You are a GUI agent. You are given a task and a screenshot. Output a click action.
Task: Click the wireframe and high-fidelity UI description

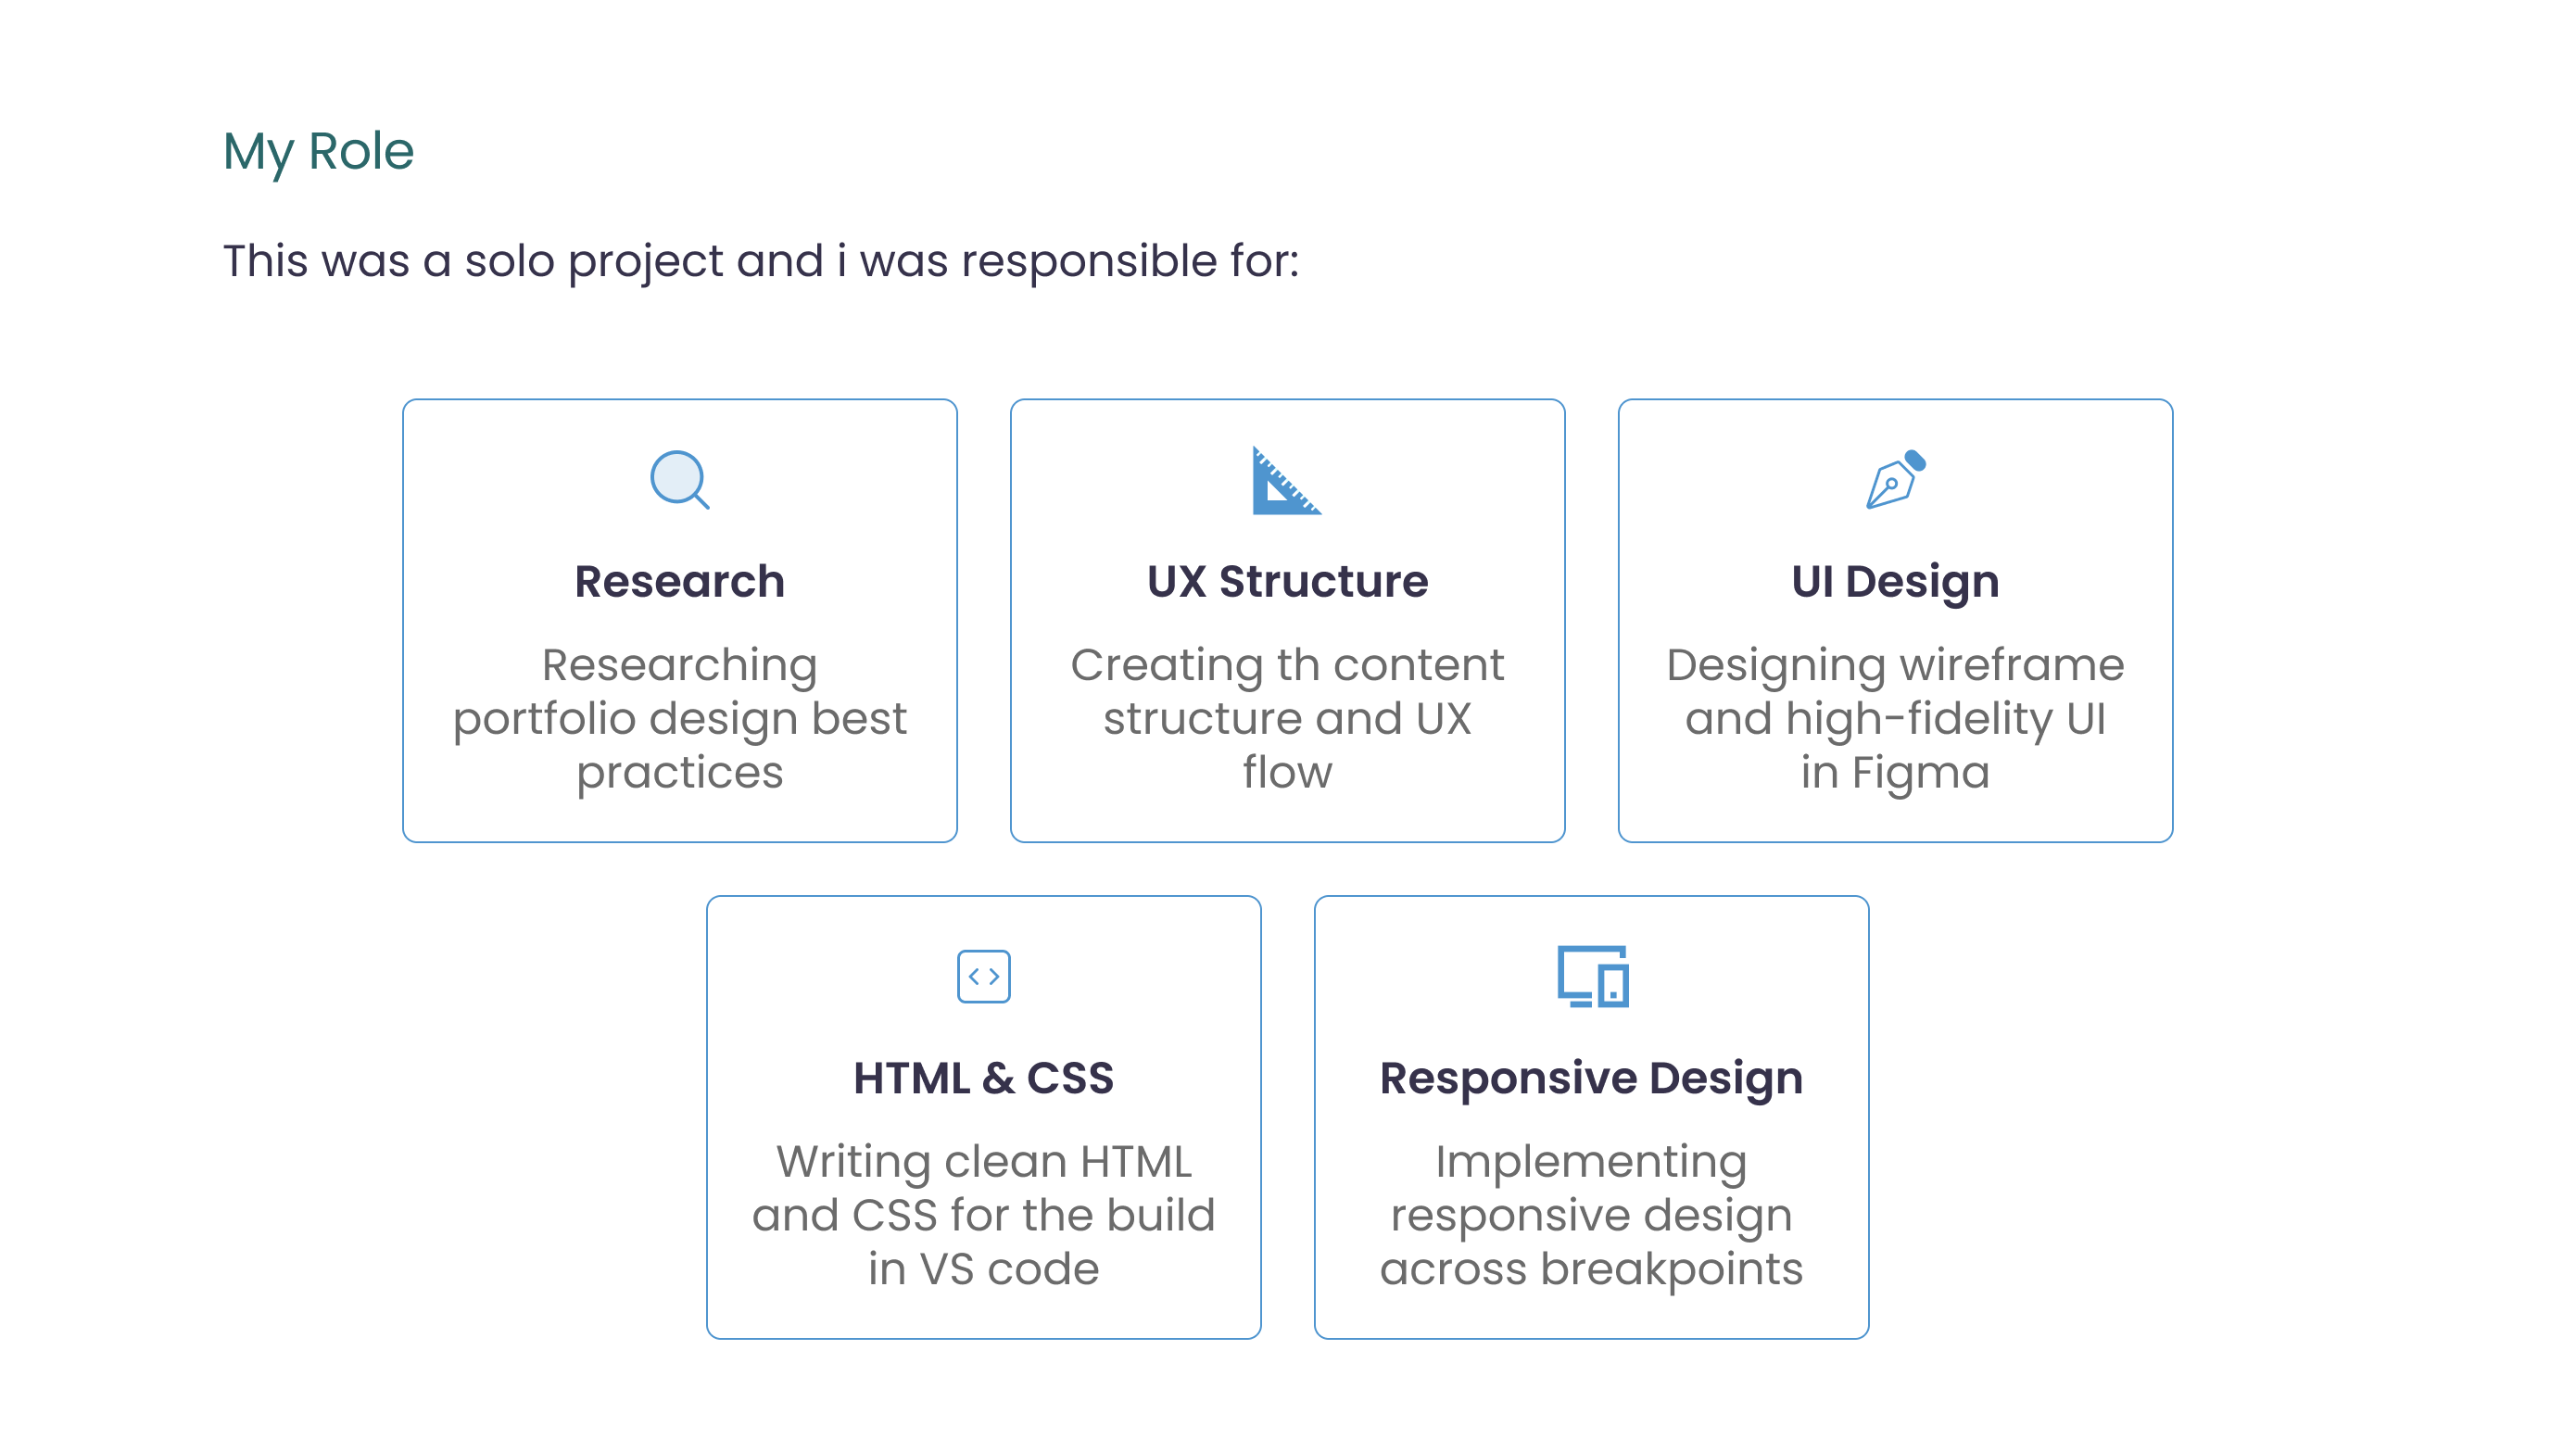pos(1895,718)
